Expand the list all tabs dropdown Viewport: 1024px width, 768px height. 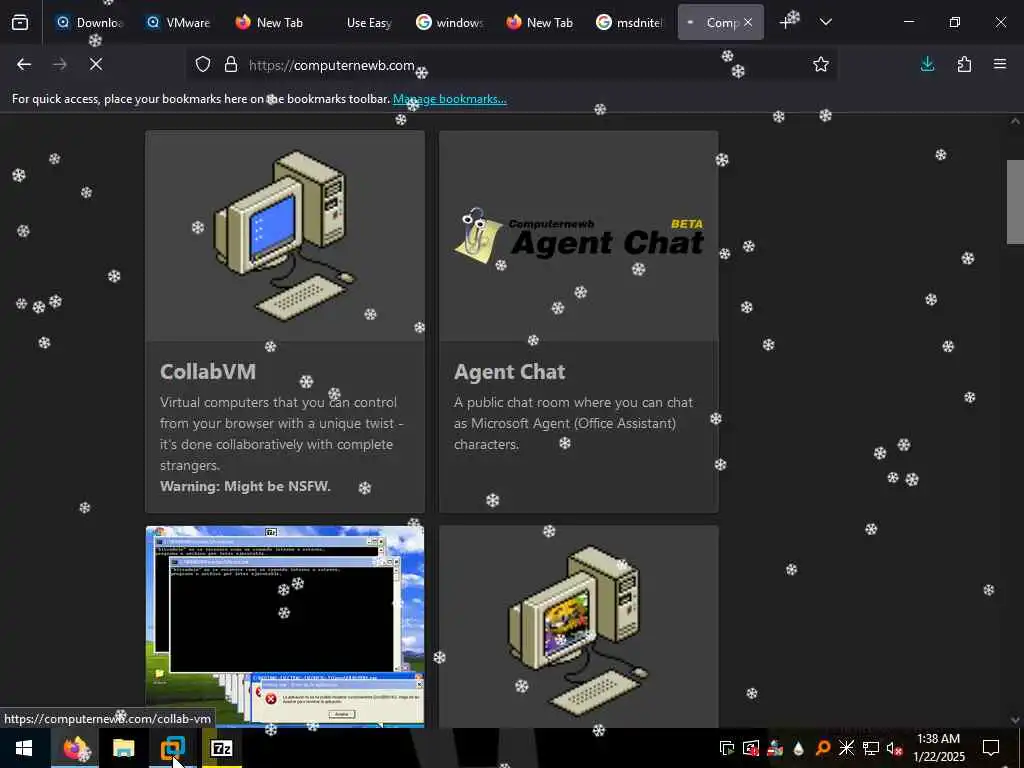[x=825, y=22]
